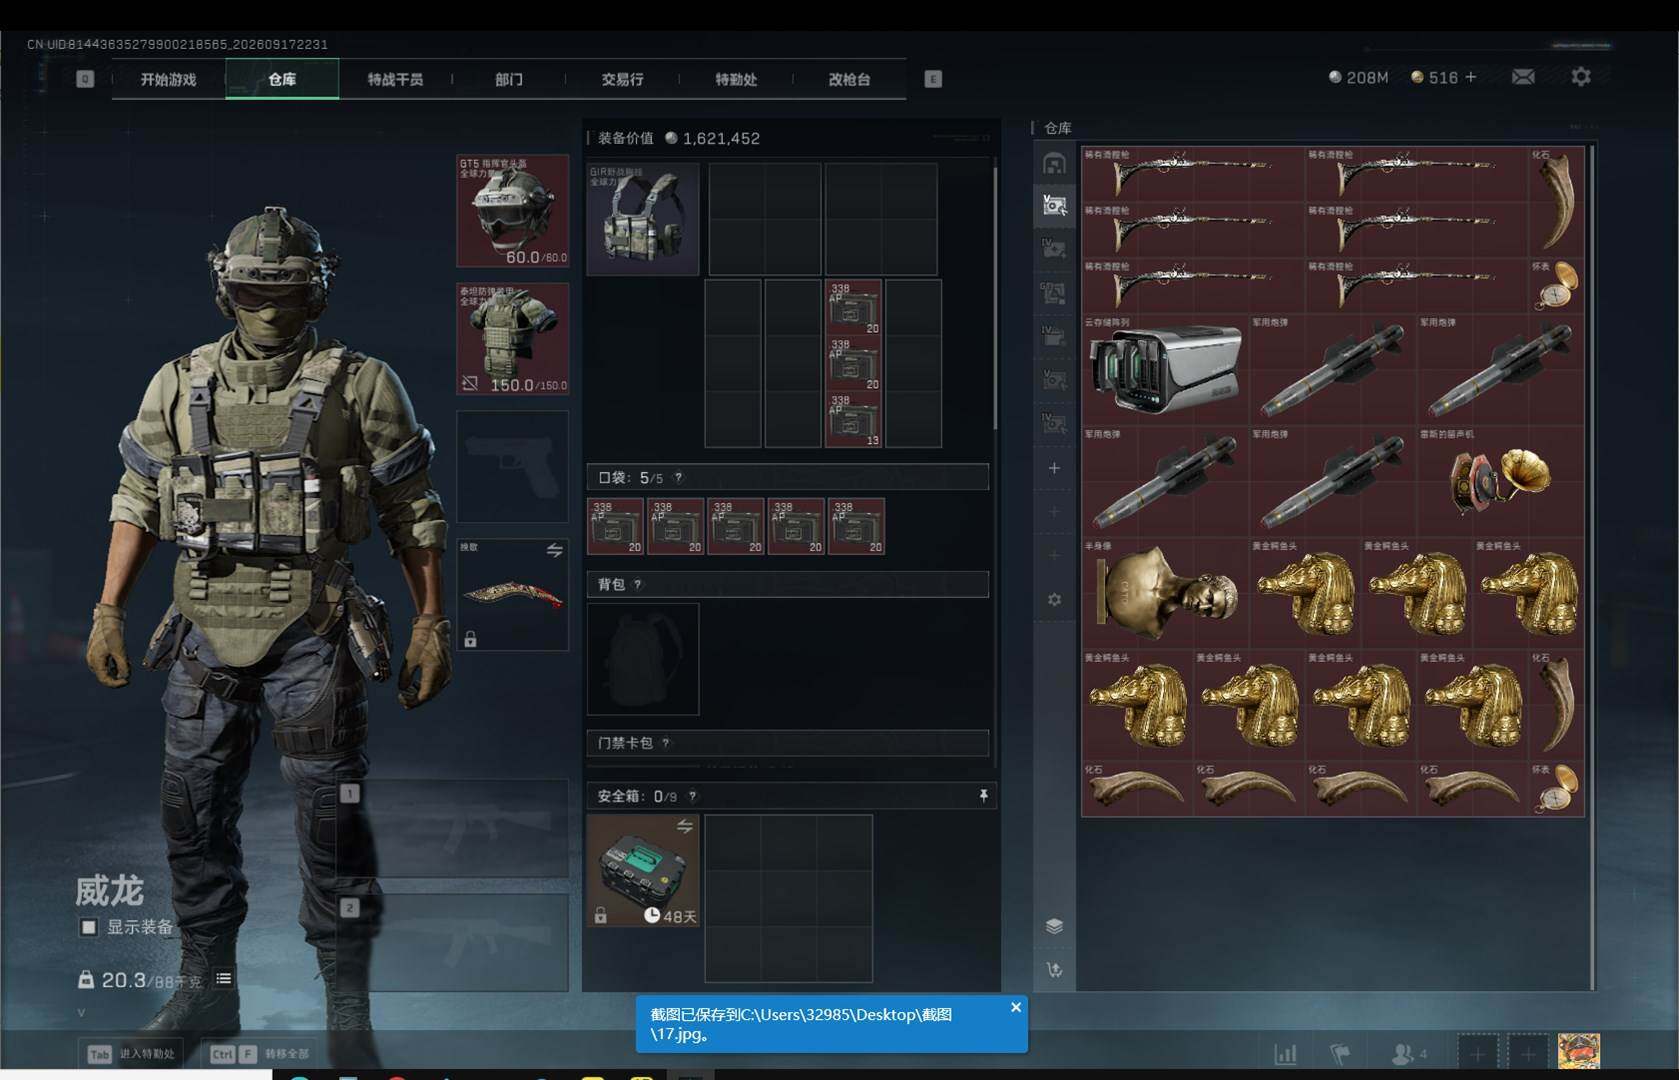Screen dimensions: 1679x1080
Task: Open the flags icon in bottom bar
Action: point(1340,1053)
